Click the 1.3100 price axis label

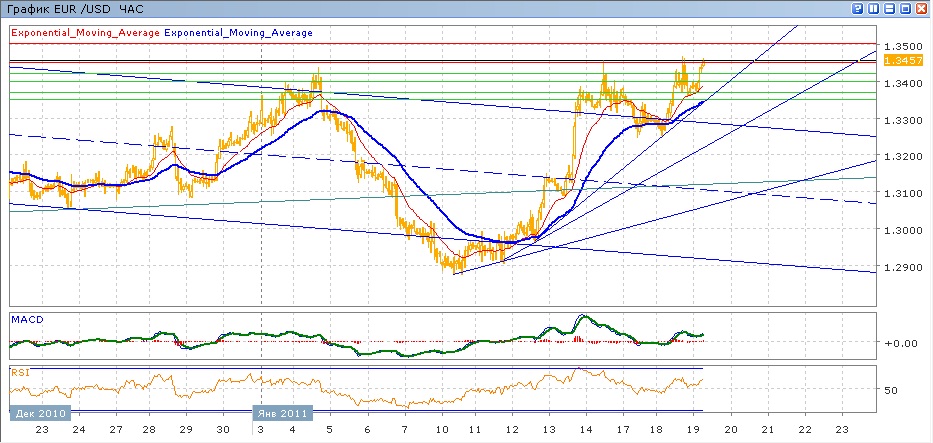coord(903,193)
